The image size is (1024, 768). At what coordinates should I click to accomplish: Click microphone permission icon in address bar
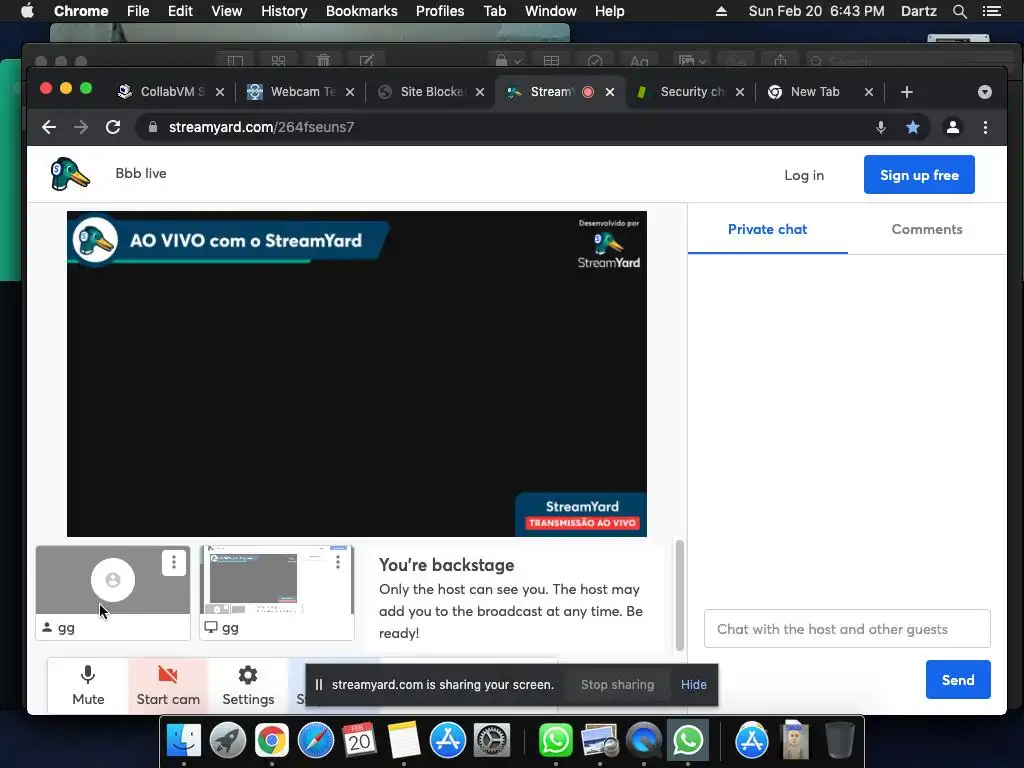(x=880, y=127)
